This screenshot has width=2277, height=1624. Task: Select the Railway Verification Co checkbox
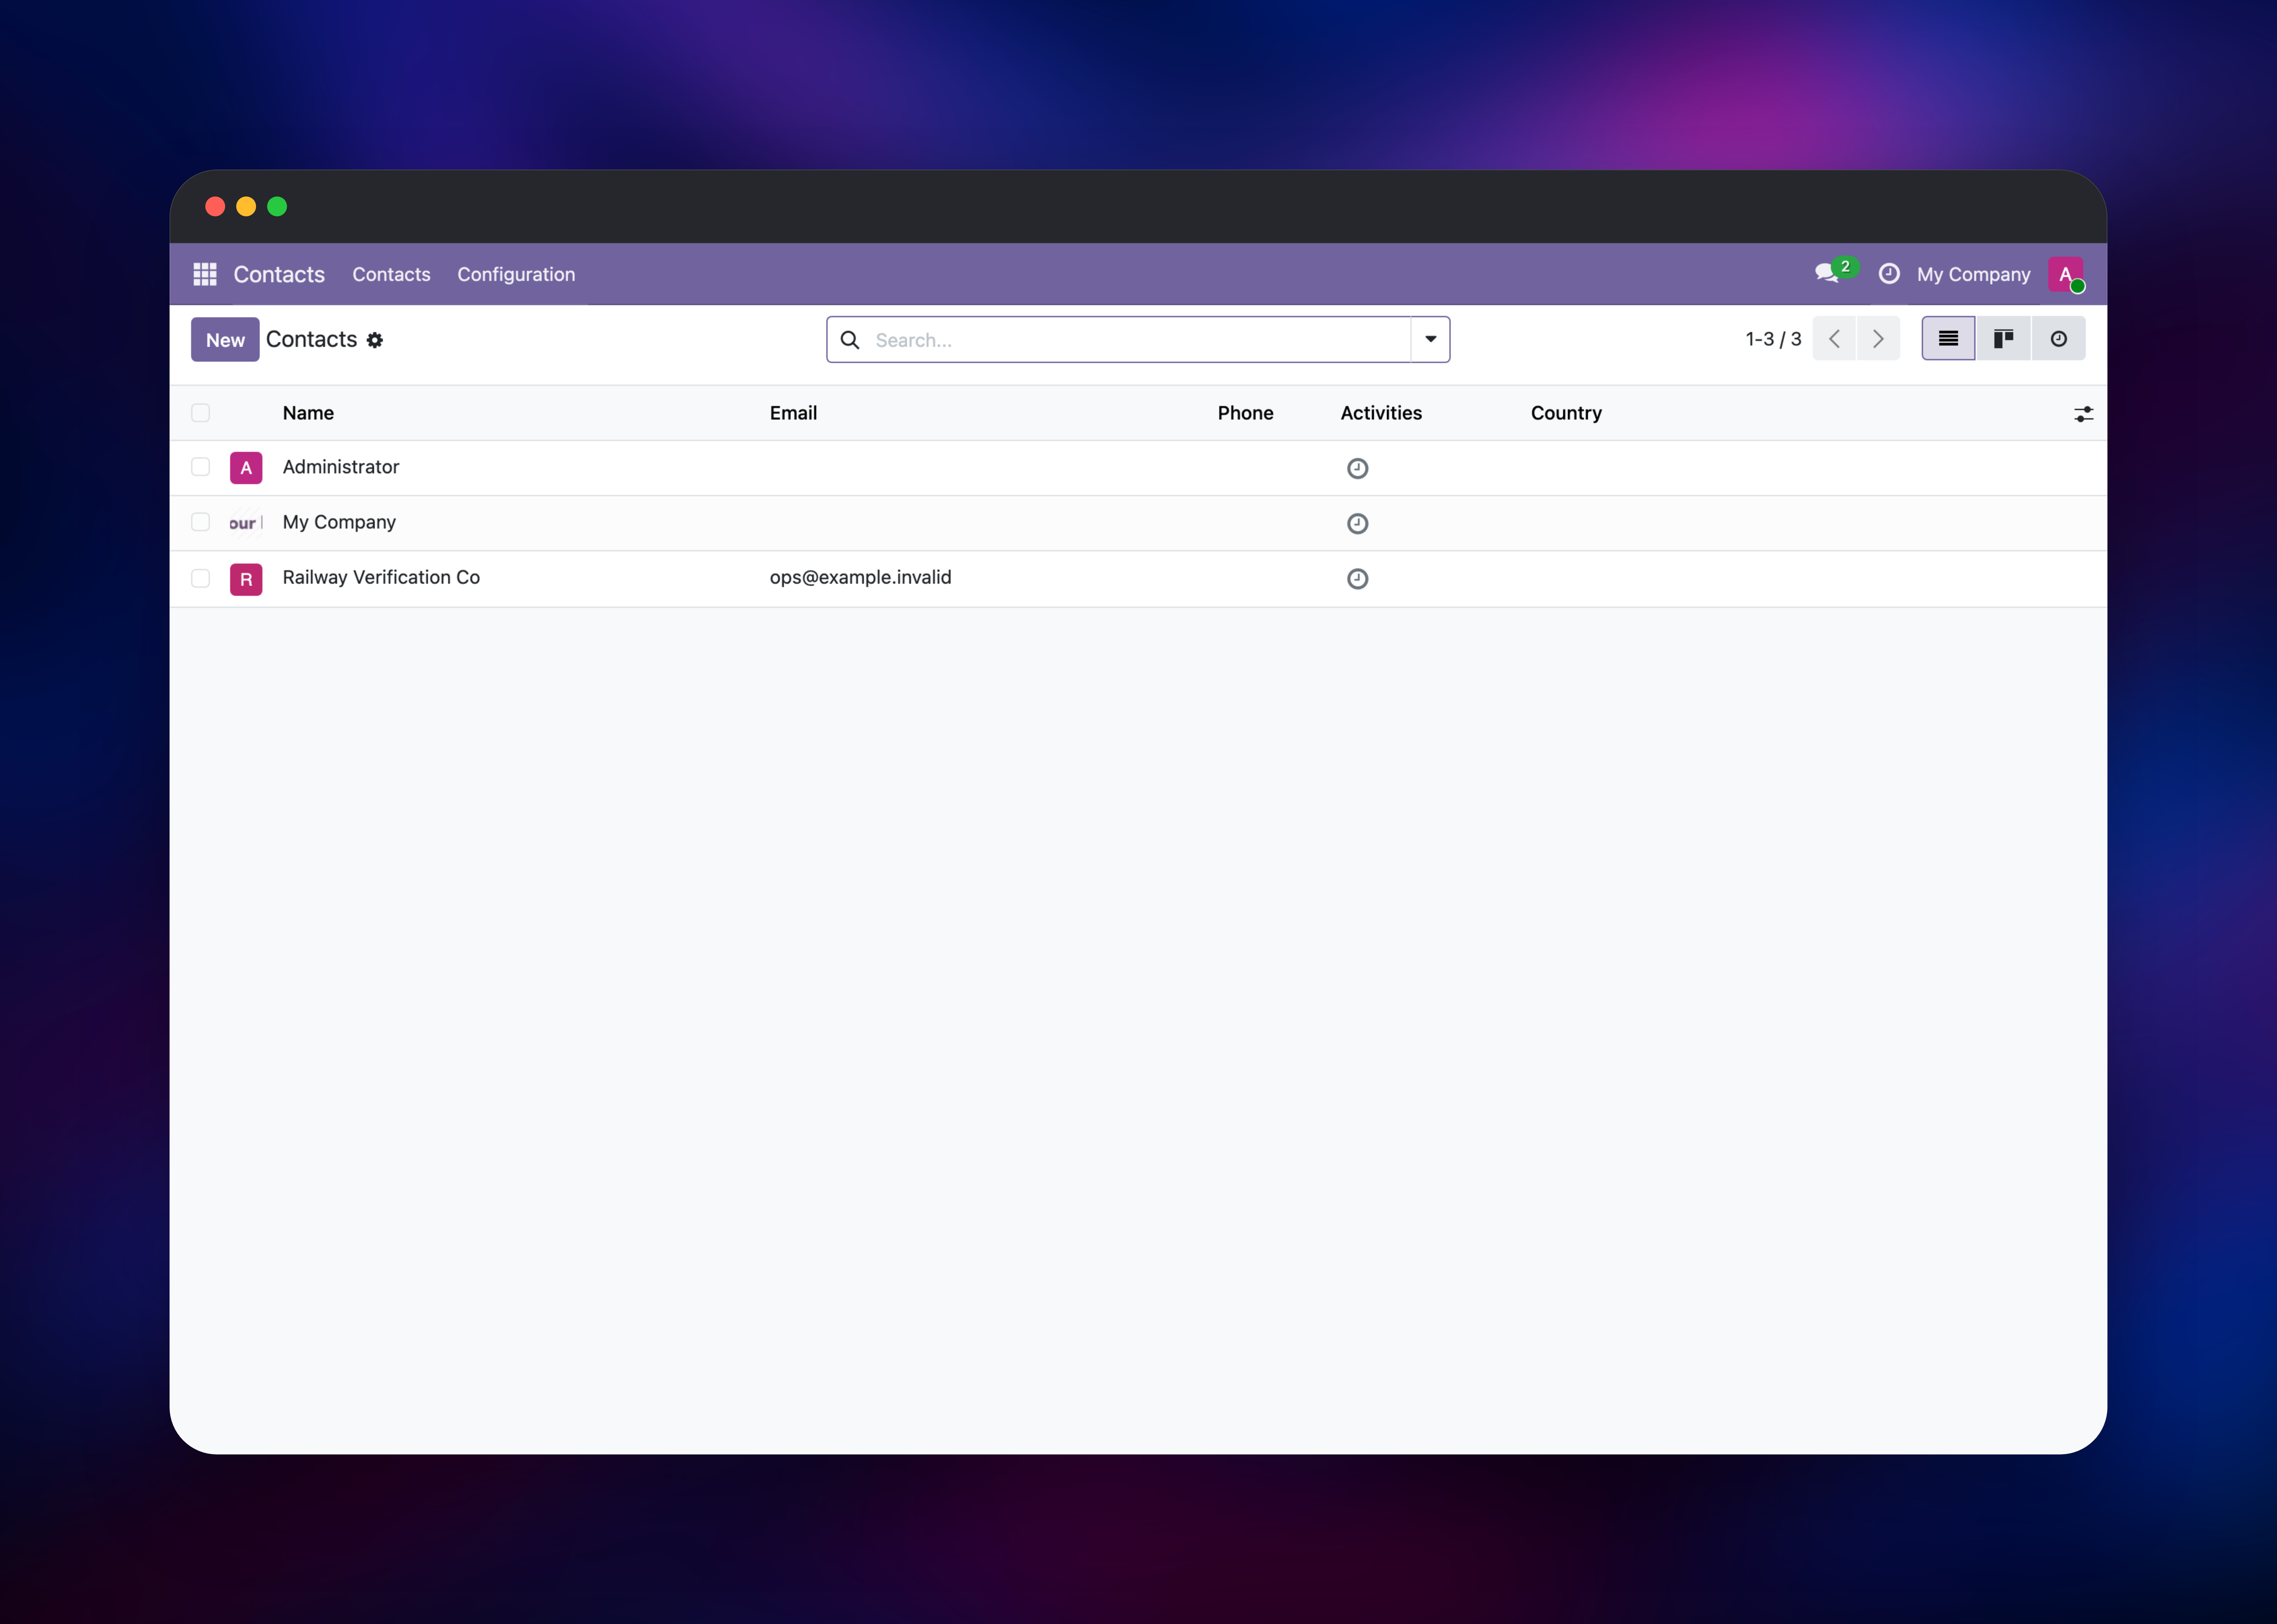pyautogui.click(x=201, y=578)
